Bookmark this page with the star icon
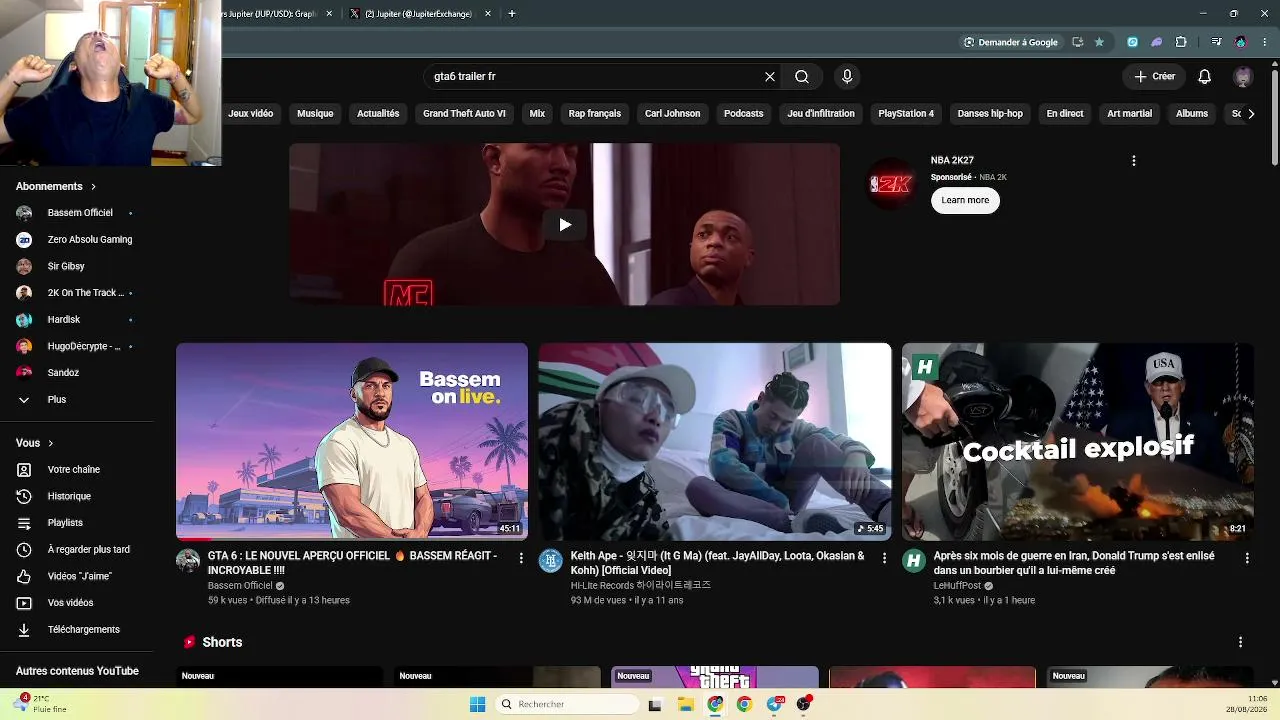This screenshot has height=720, width=1280. click(1099, 42)
